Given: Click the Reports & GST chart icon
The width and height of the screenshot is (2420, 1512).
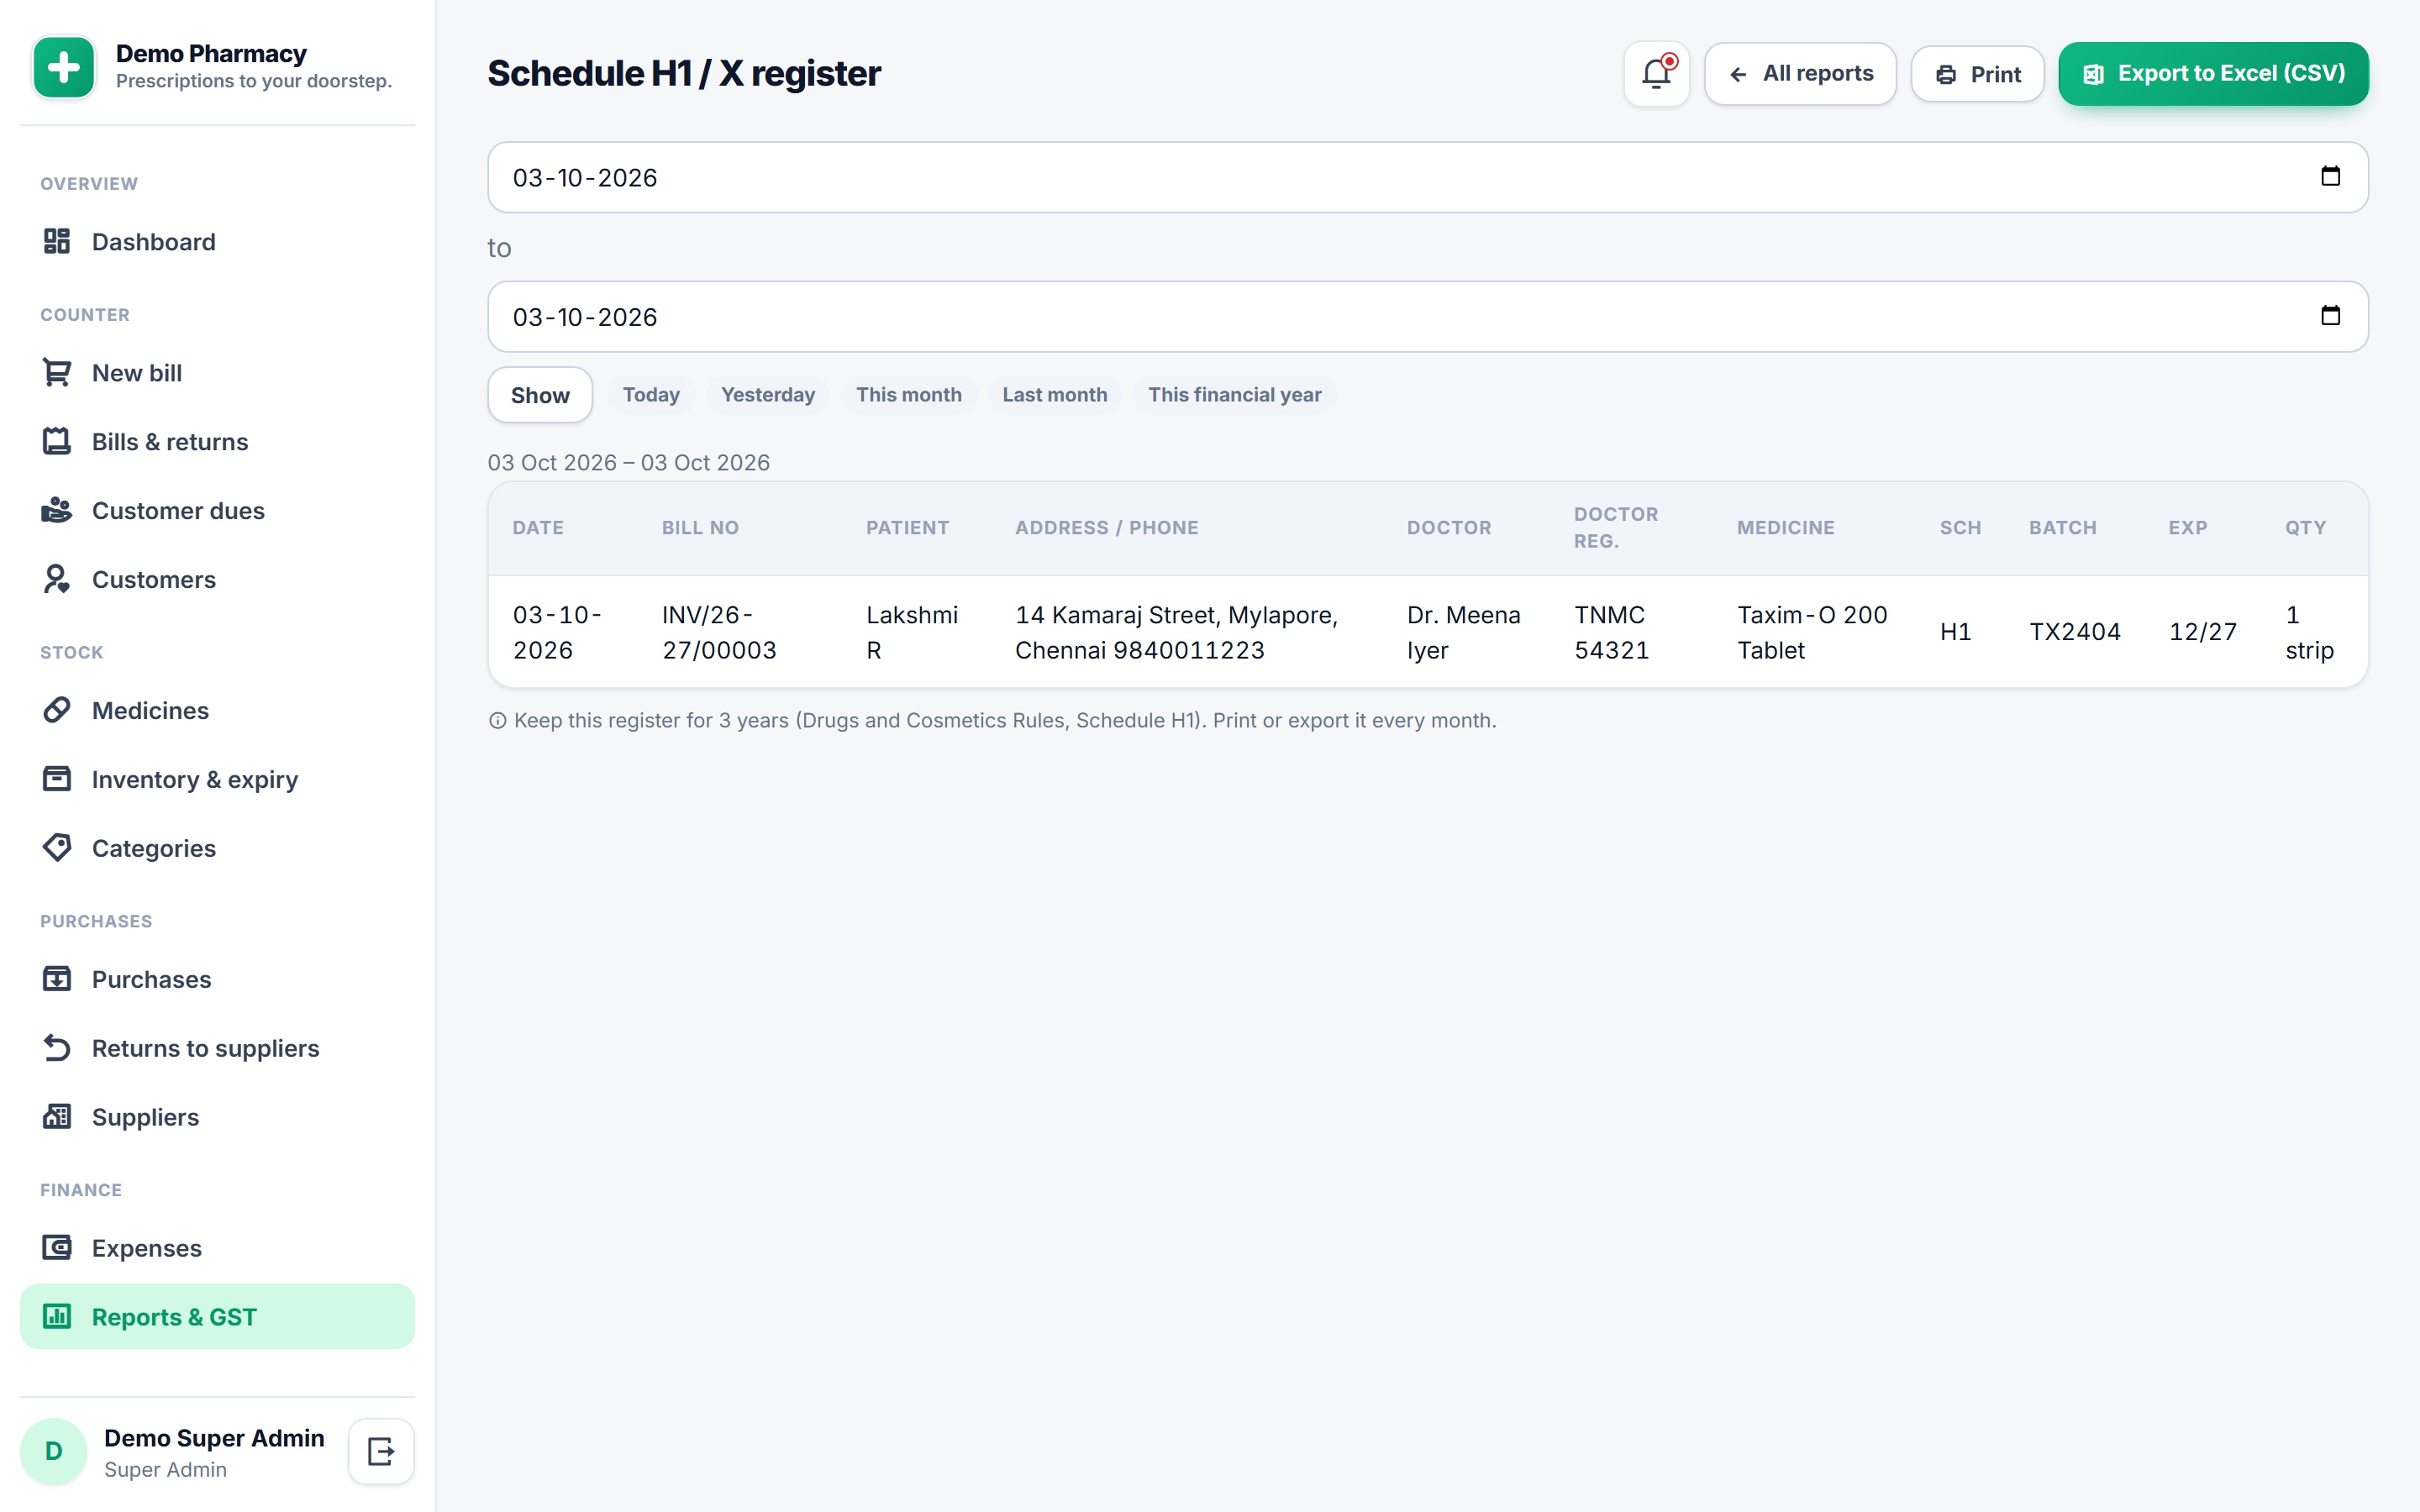Looking at the screenshot, I should (57, 1317).
